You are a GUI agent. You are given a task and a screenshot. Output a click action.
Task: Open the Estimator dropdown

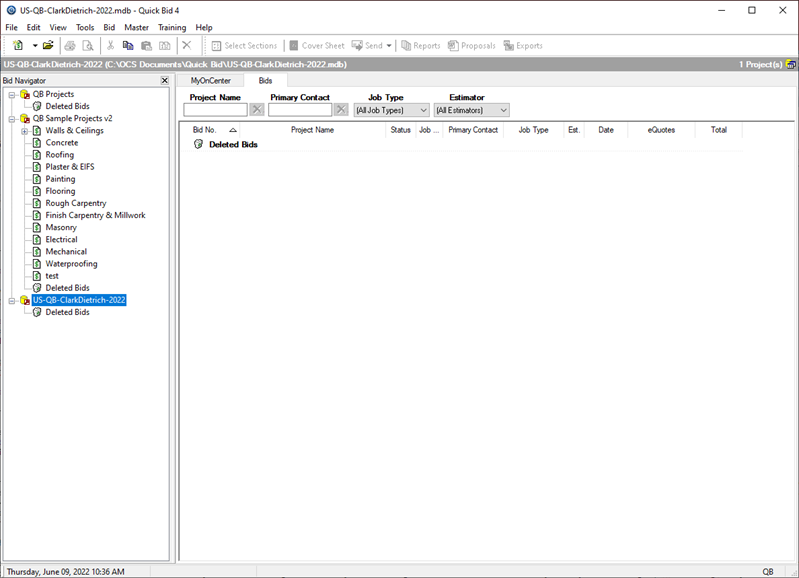[471, 110]
